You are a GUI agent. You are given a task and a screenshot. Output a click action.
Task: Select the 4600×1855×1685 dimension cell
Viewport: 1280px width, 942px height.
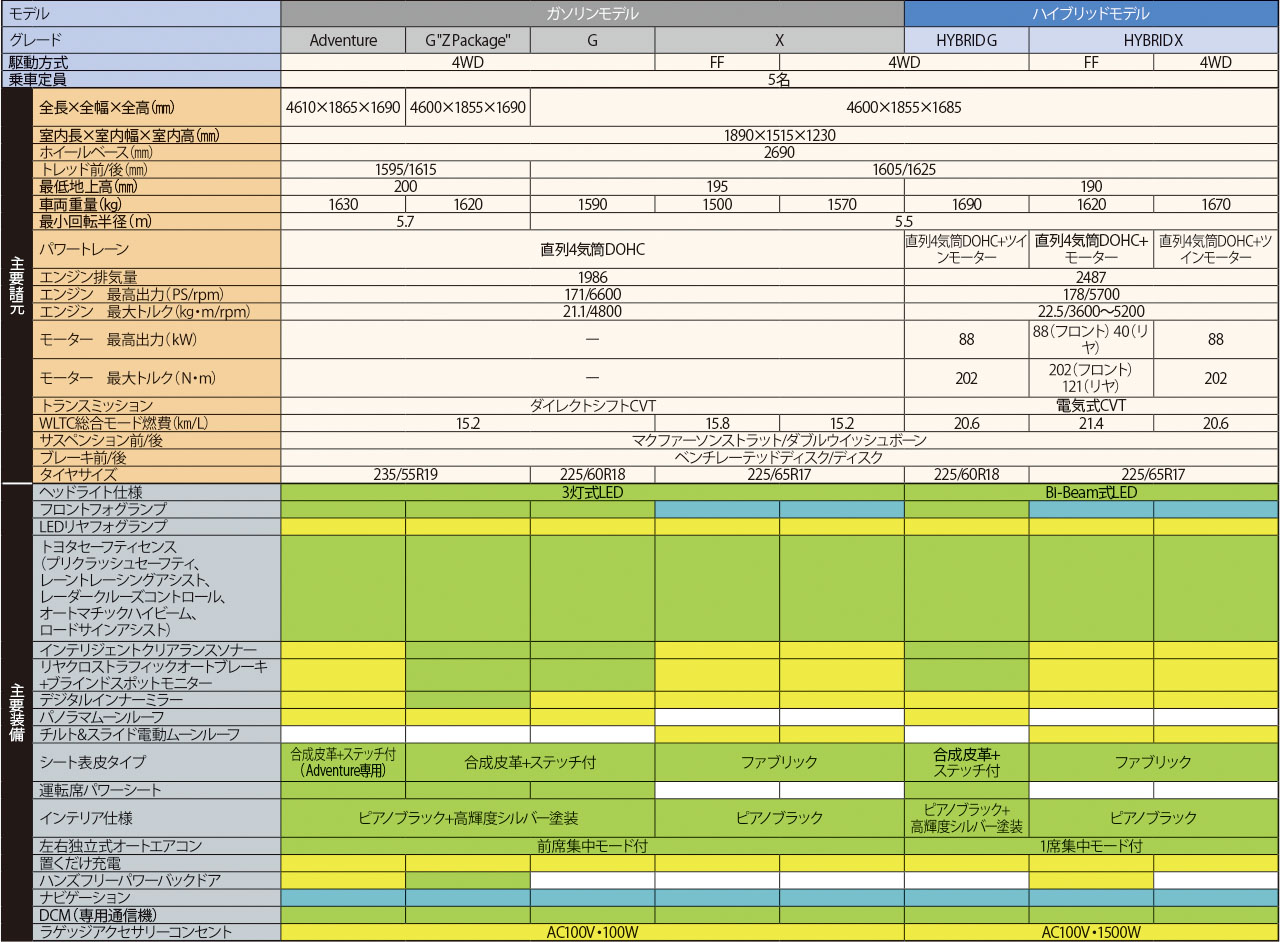[905, 107]
